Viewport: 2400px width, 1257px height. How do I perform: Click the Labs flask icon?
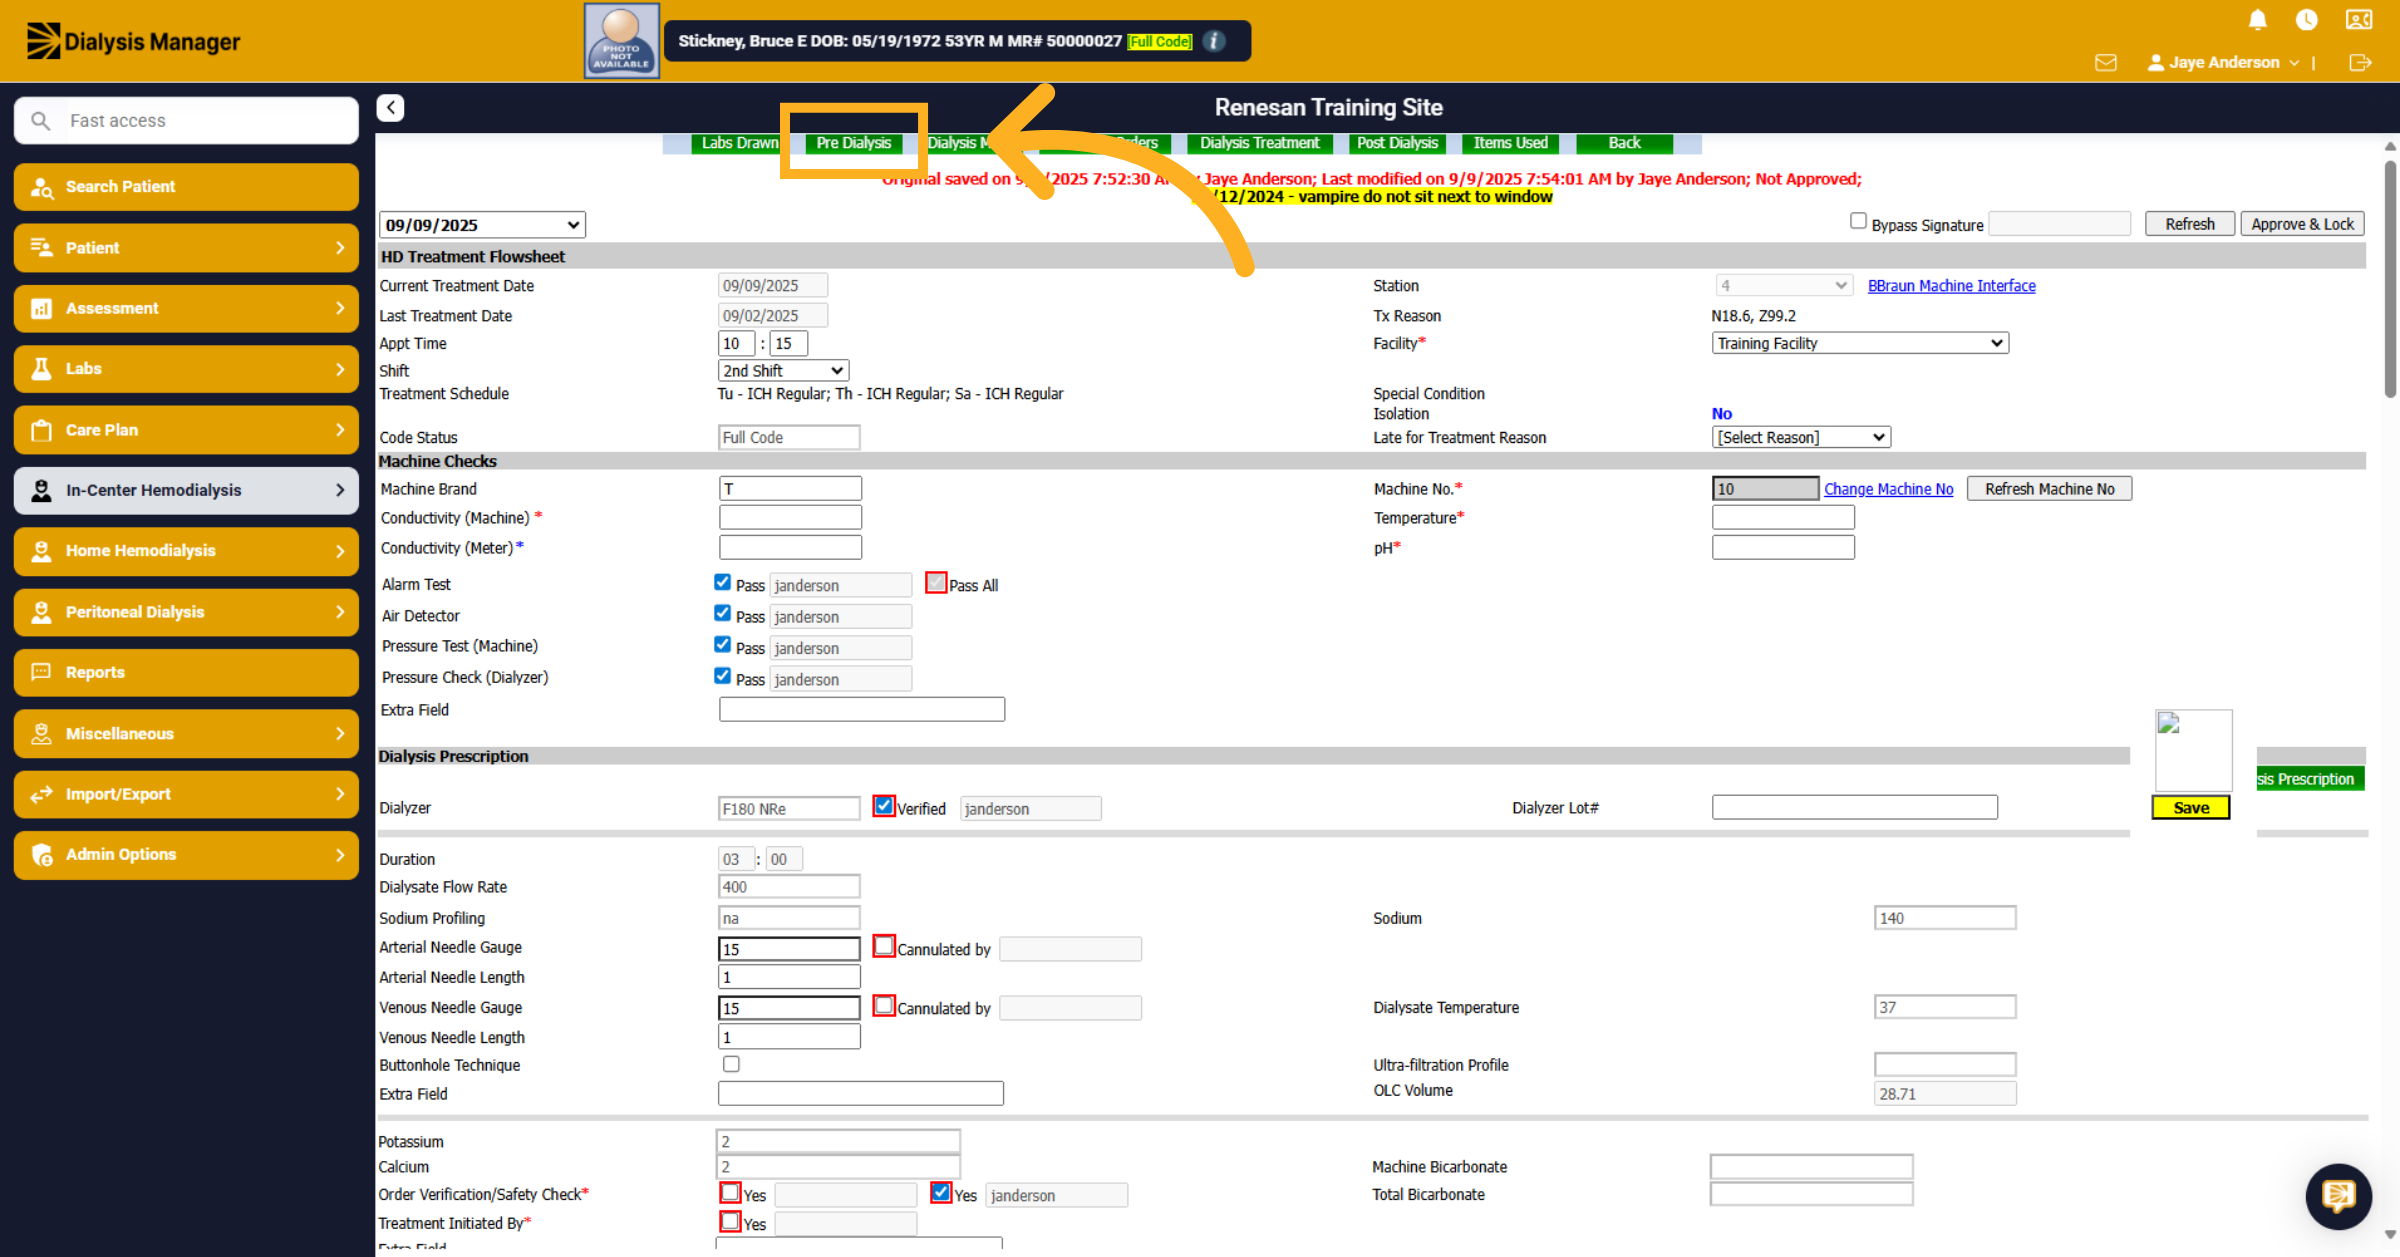pyautogui.click(x=41, y=369)
